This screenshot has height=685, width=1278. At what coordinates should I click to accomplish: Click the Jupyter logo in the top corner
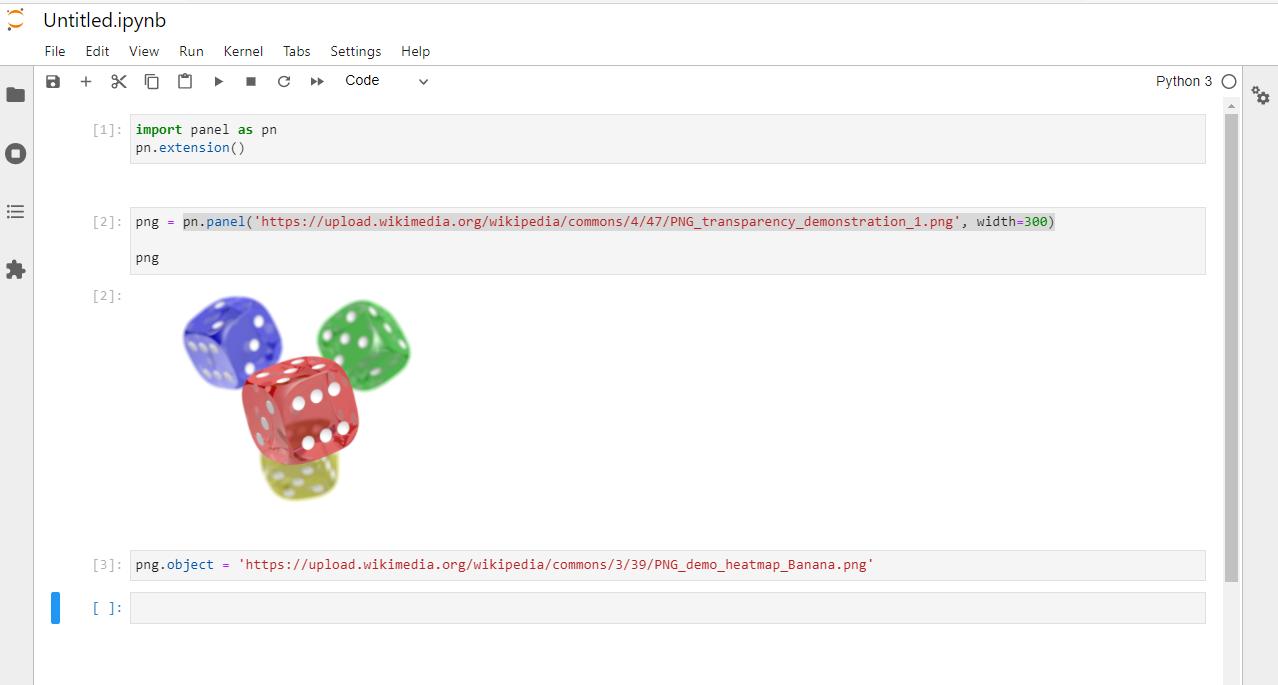tap(17, 18)
